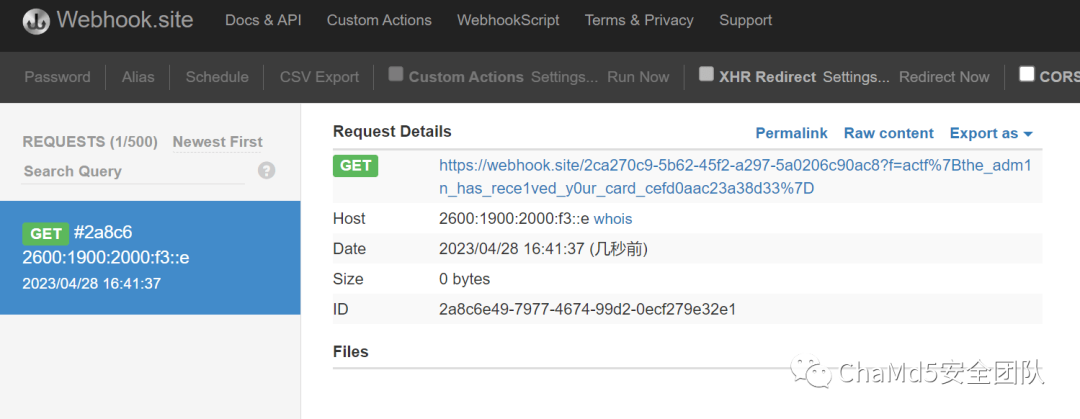Open Custom Actions Settings...

point(565,77)
